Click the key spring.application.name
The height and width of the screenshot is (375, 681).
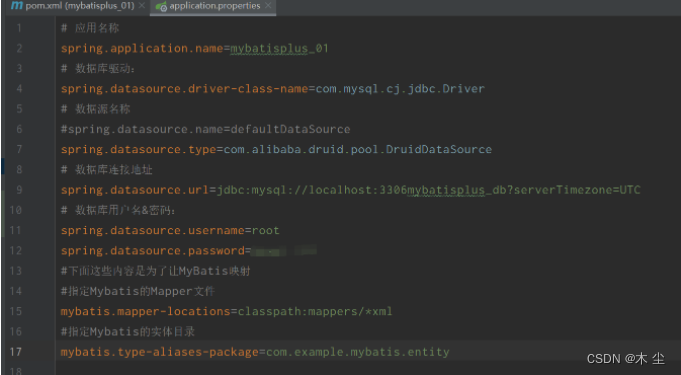click(x=142, y=48)
